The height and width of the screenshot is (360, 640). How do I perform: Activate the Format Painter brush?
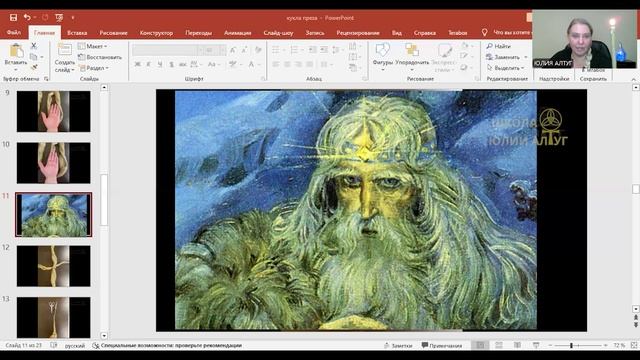(x=34, y=67)
